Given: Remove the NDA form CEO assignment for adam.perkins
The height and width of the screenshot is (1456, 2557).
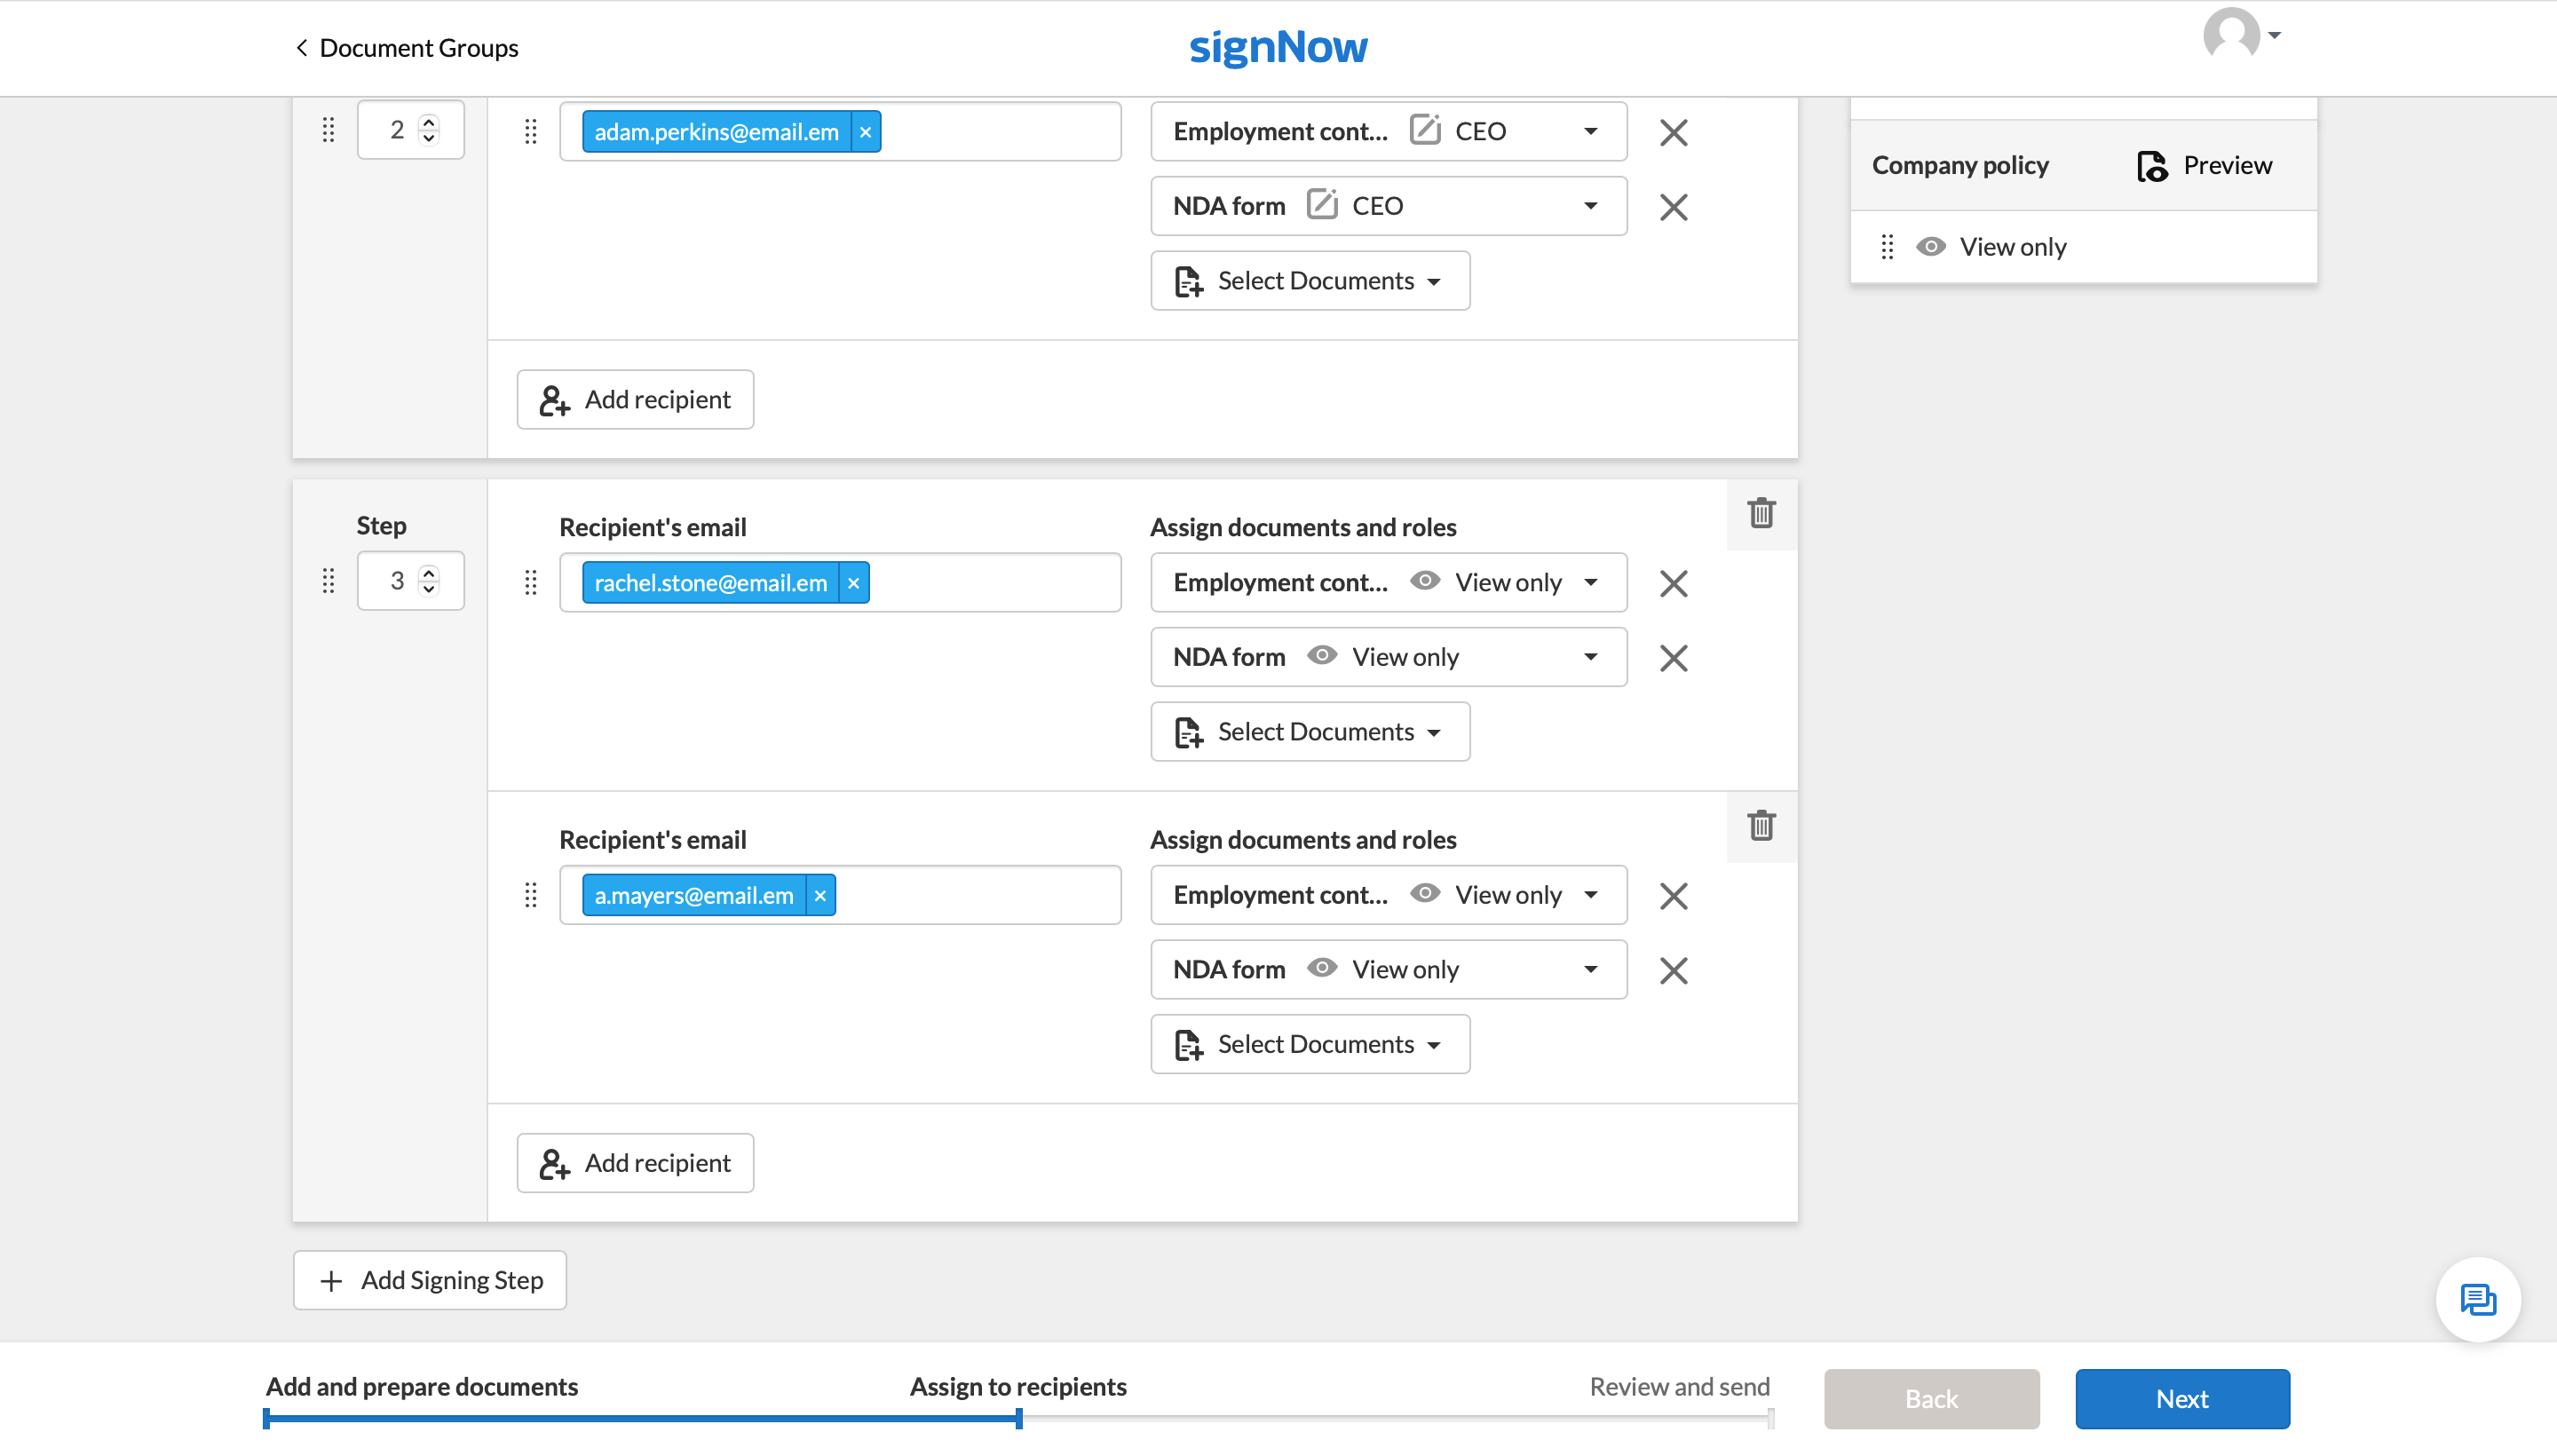Looking at the screenshot, I should (1673, 207).
